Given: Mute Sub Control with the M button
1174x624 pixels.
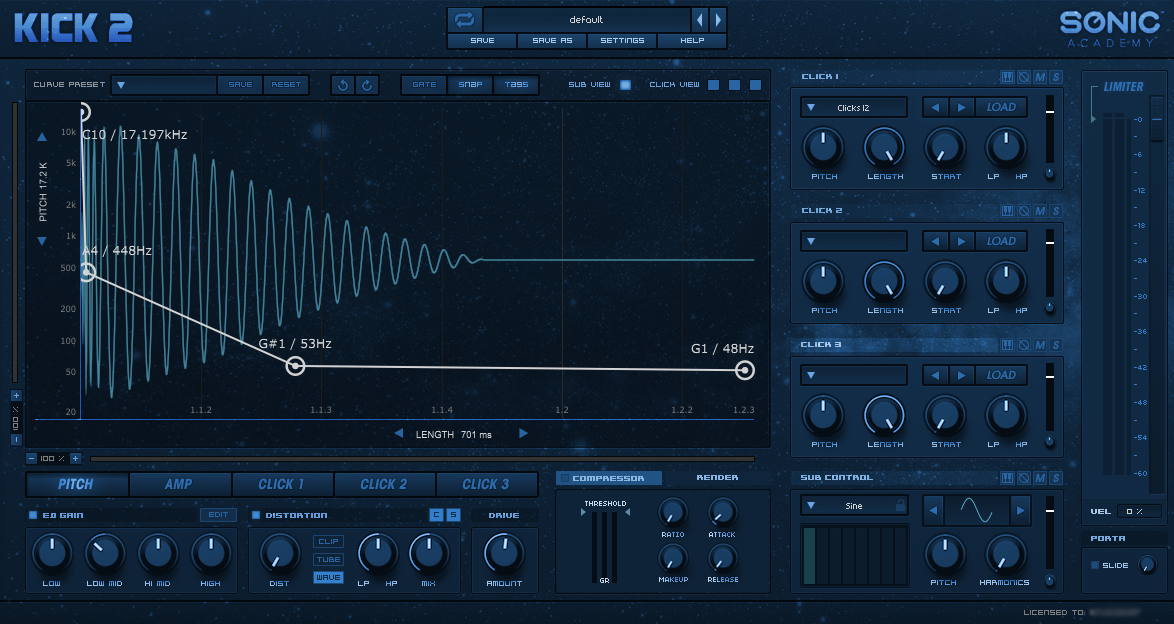Looking at the screenshot, I should pos(1040,478).
